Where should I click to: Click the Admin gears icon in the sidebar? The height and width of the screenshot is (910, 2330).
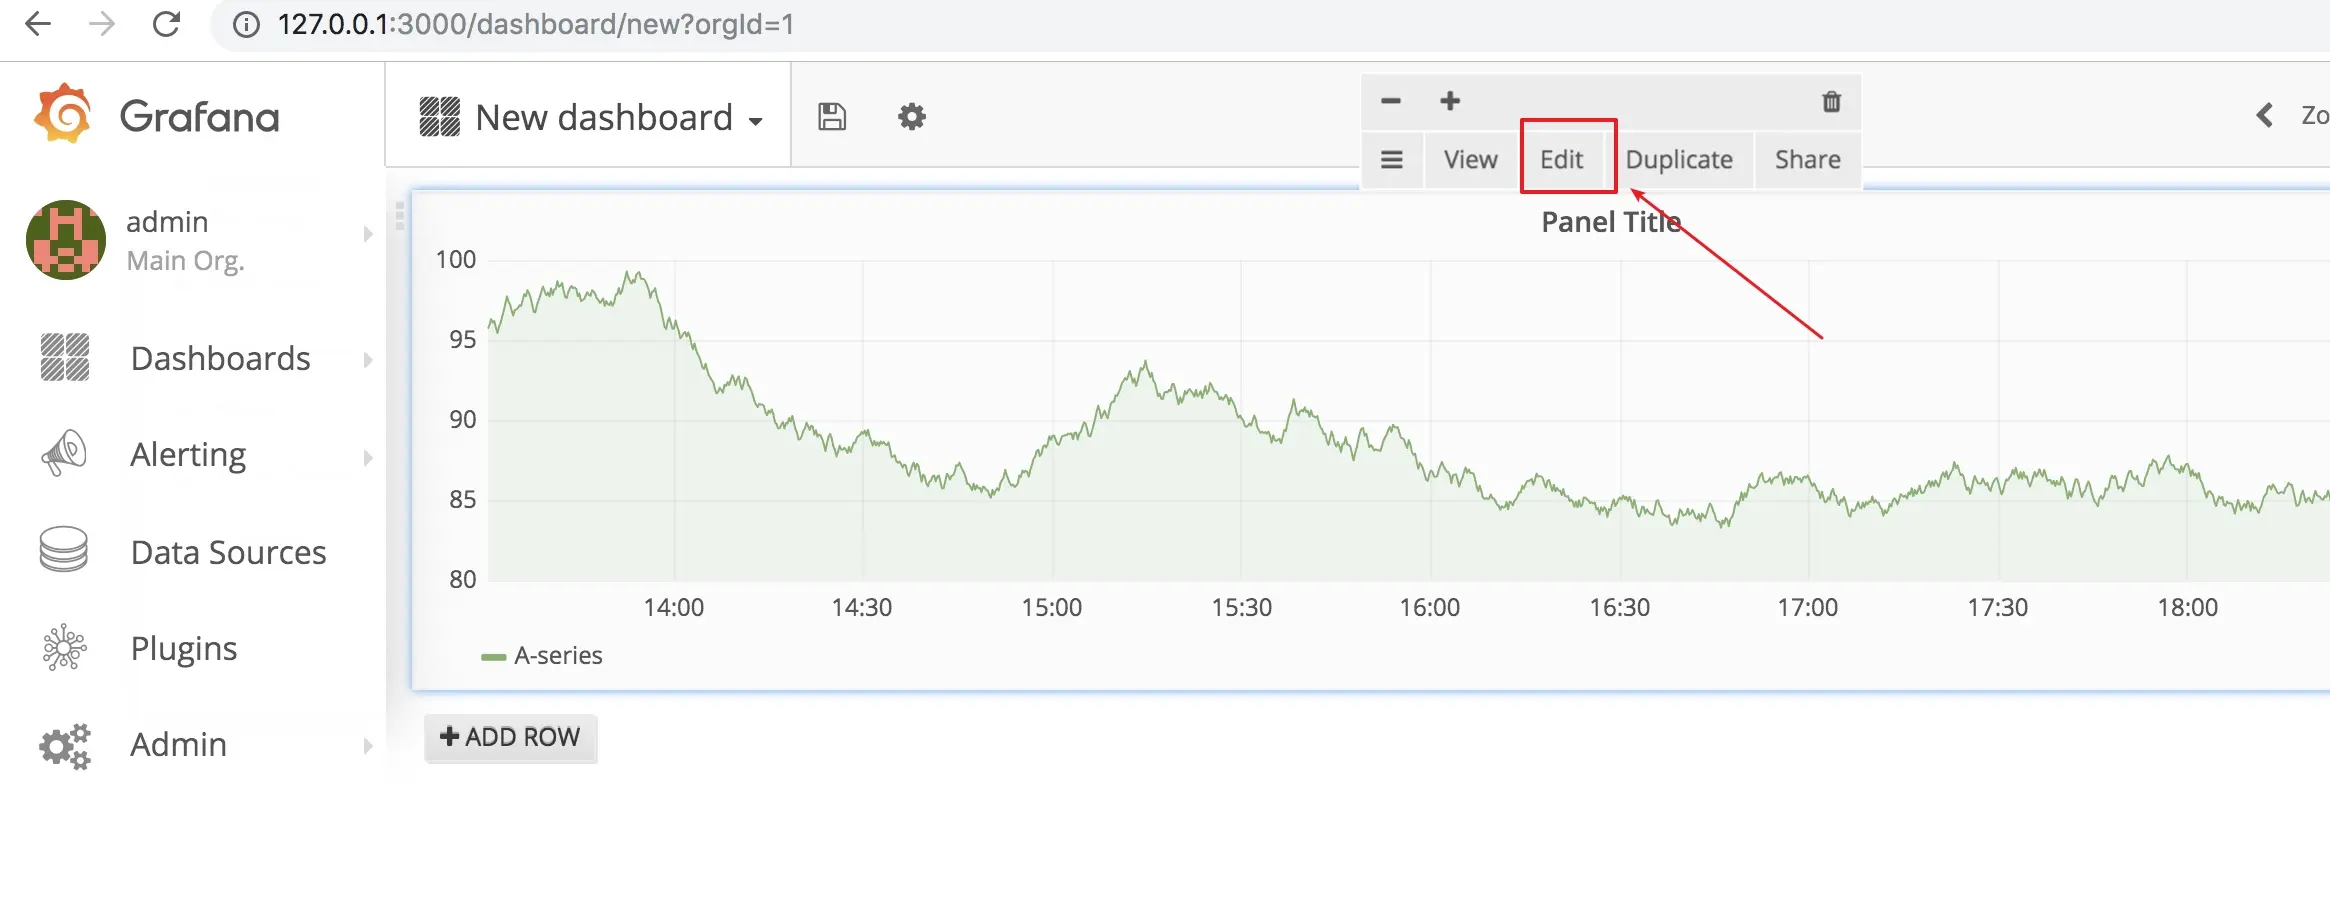pos(65,746)
